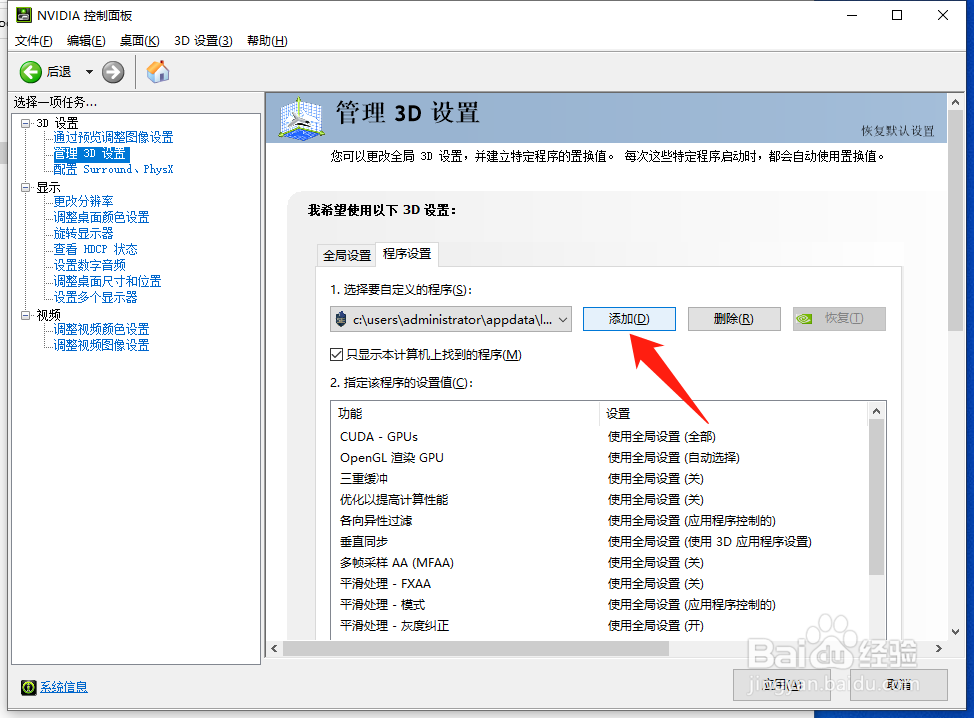Toggle 只显示本计算机上找到的程序 checkbox
Viewport: 974px width, 718px height.
coord(337,355)
